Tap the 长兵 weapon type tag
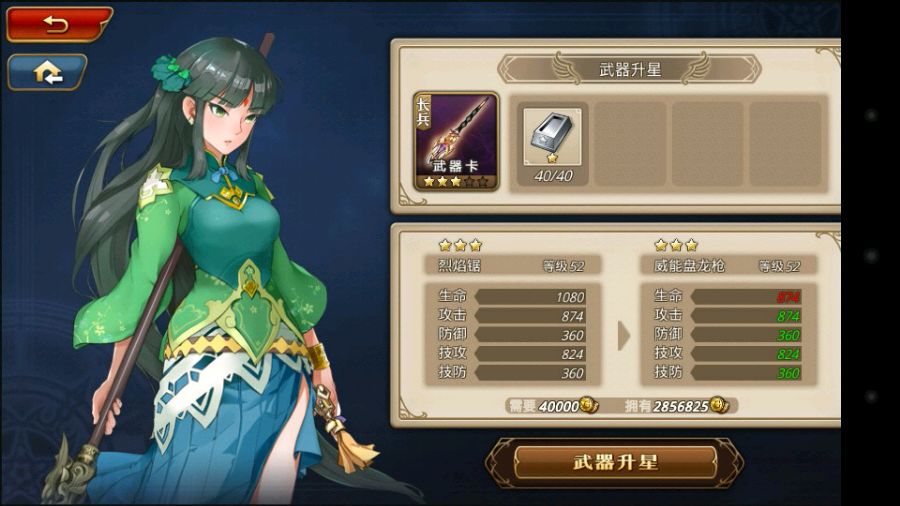The image size is (900, 506). point(423,112)
